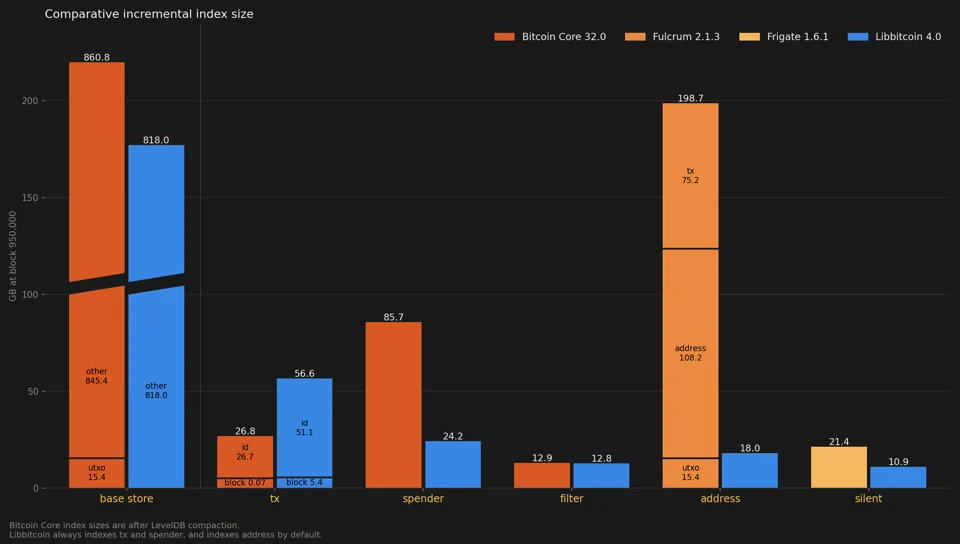Click the 'filter' axis label
Viewport: 960px width, 544px height.
coord(571,498)
